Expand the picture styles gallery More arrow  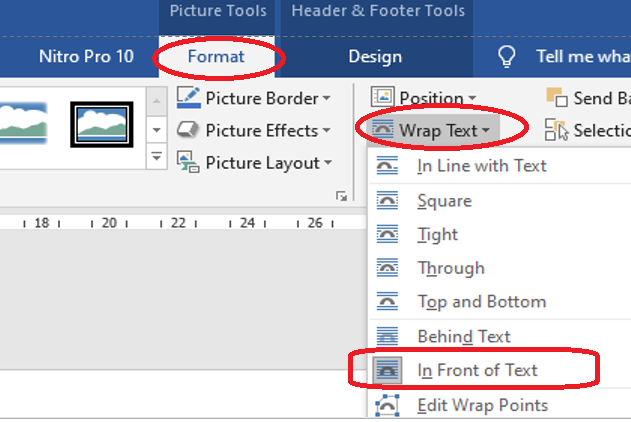click(x=156, y=156)
